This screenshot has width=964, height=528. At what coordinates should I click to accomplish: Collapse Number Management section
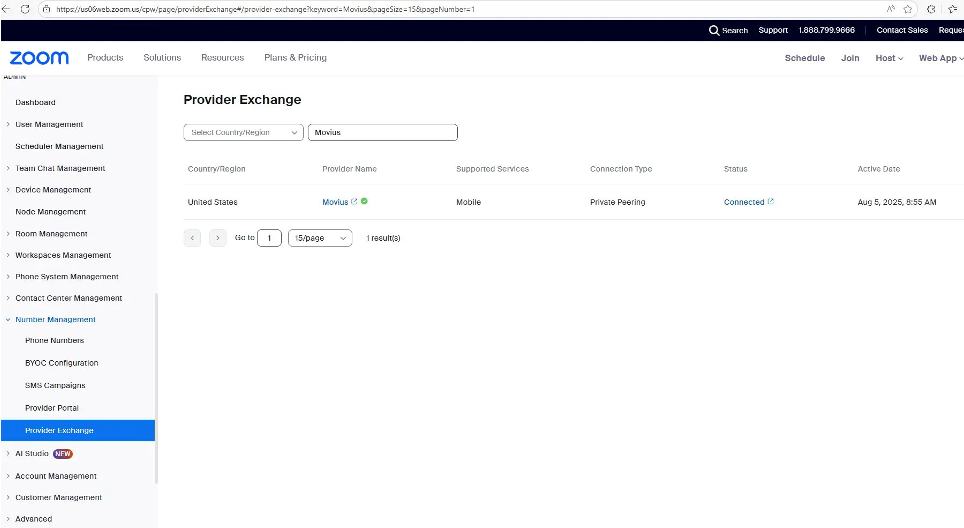pyautogui.click(x=8, y=320)
